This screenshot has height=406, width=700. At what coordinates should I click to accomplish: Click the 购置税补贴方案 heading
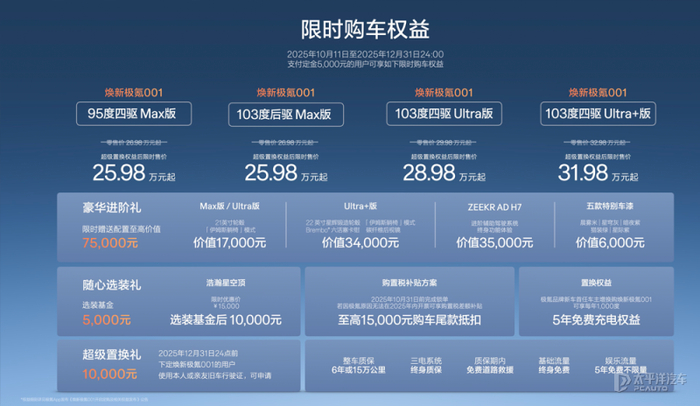click(409, 283)
